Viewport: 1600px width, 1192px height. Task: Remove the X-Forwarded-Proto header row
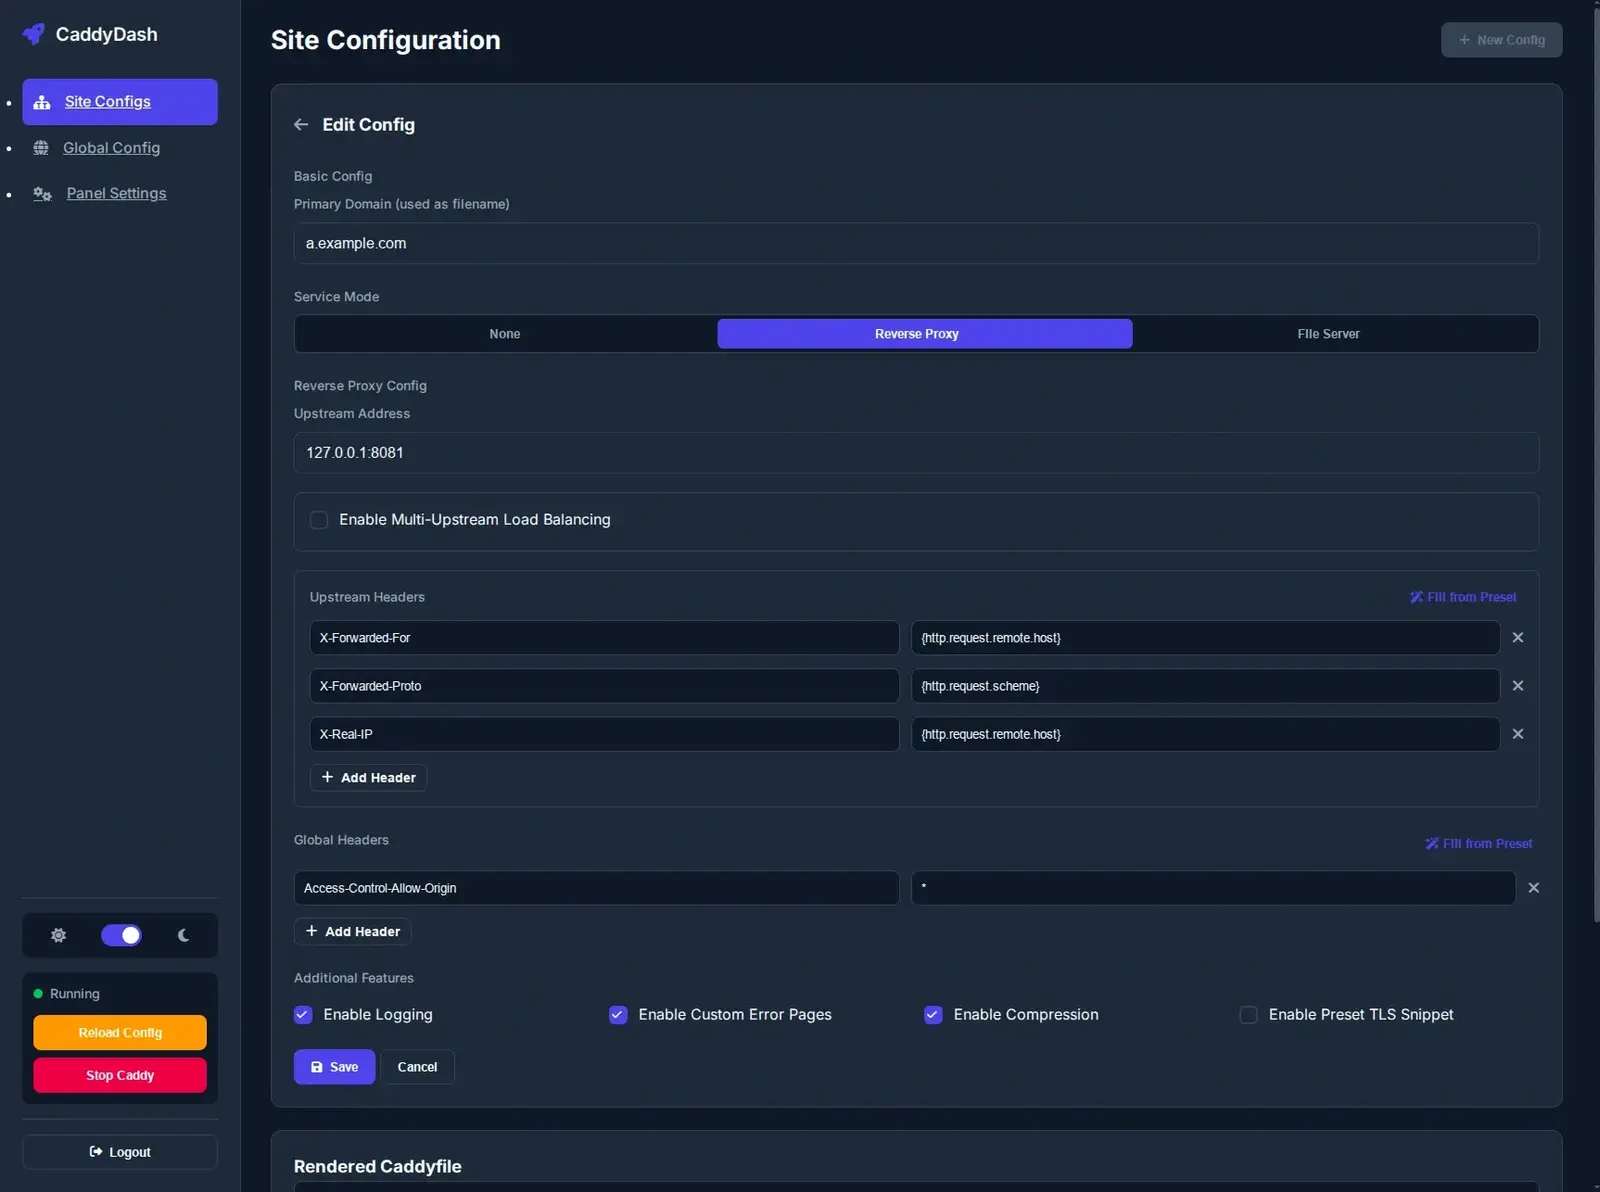point(1518,686)
